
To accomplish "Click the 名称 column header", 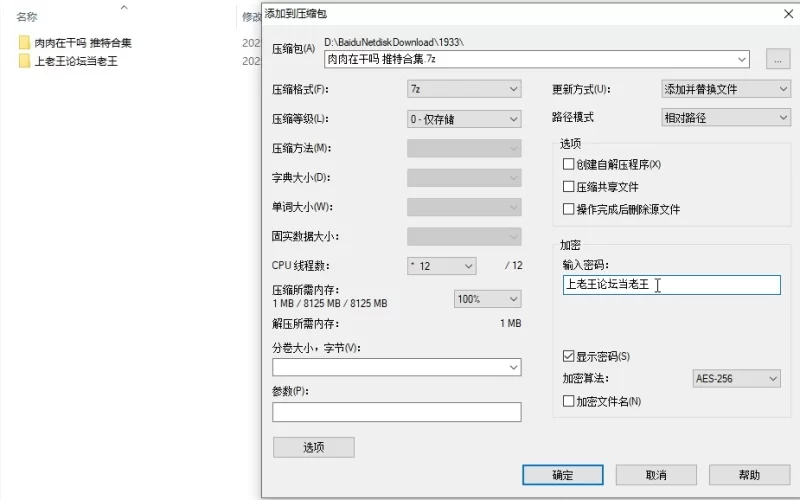I will click(x=28, y=17).
